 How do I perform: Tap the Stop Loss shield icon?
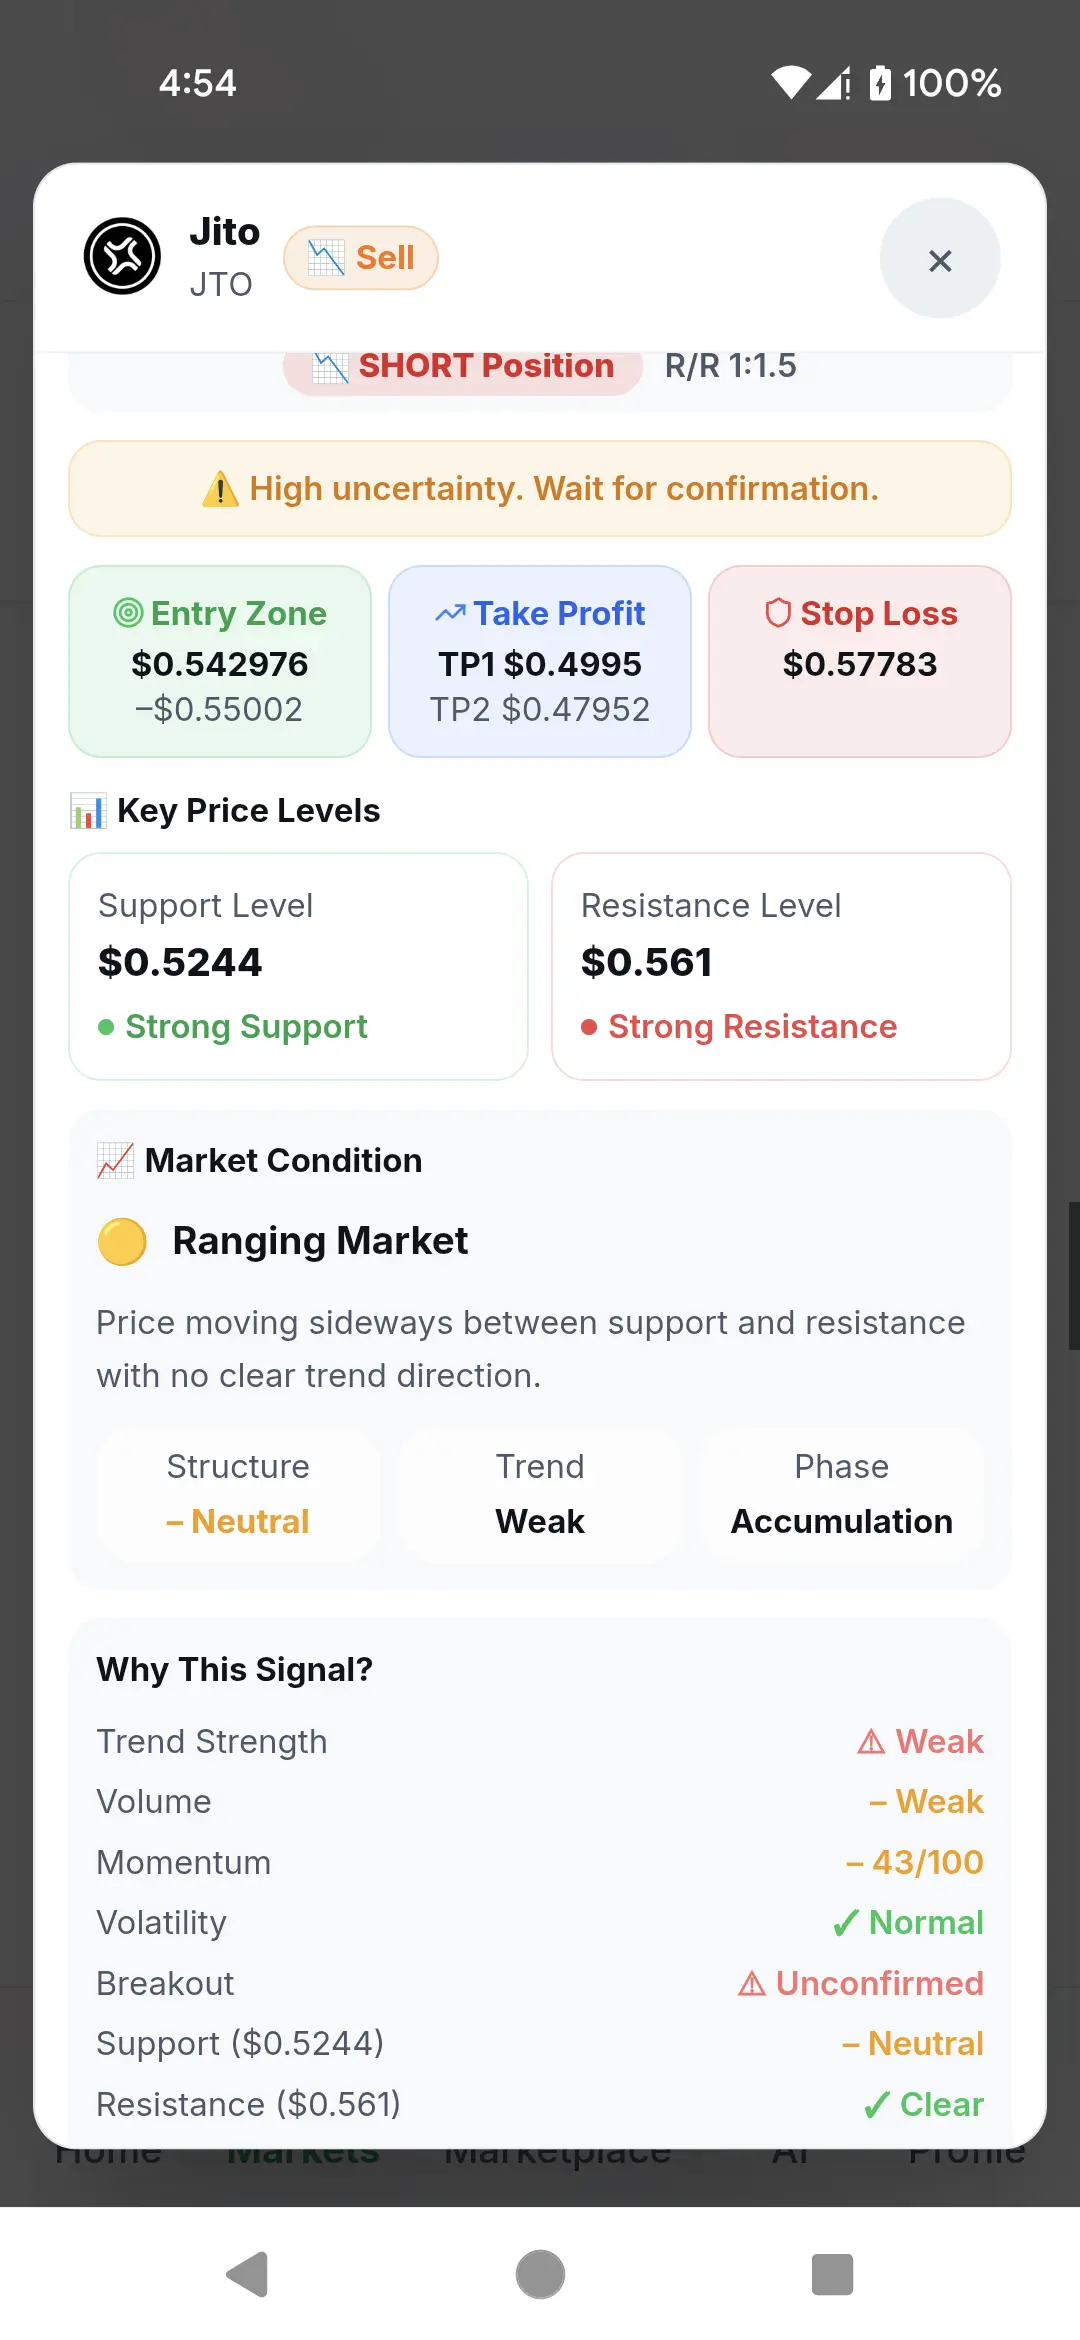click(x=778, y=613)
